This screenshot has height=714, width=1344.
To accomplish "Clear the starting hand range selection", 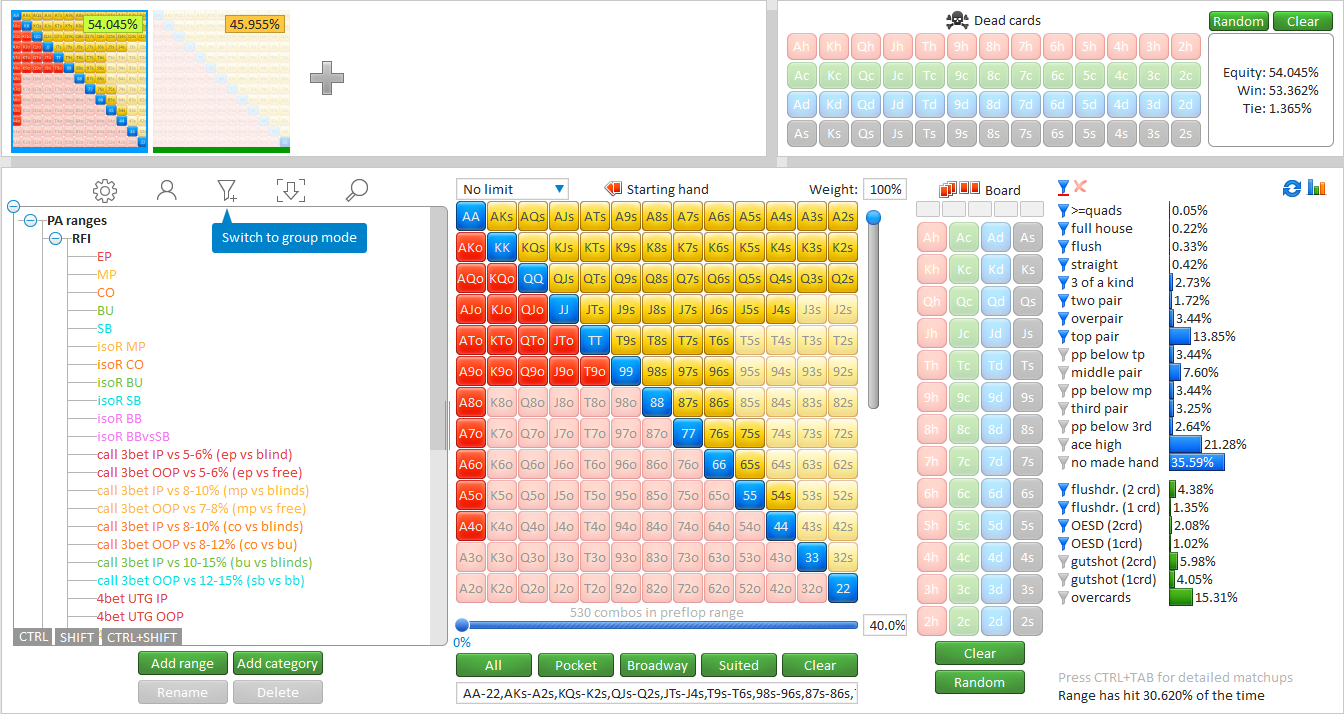I will [820, 665].
